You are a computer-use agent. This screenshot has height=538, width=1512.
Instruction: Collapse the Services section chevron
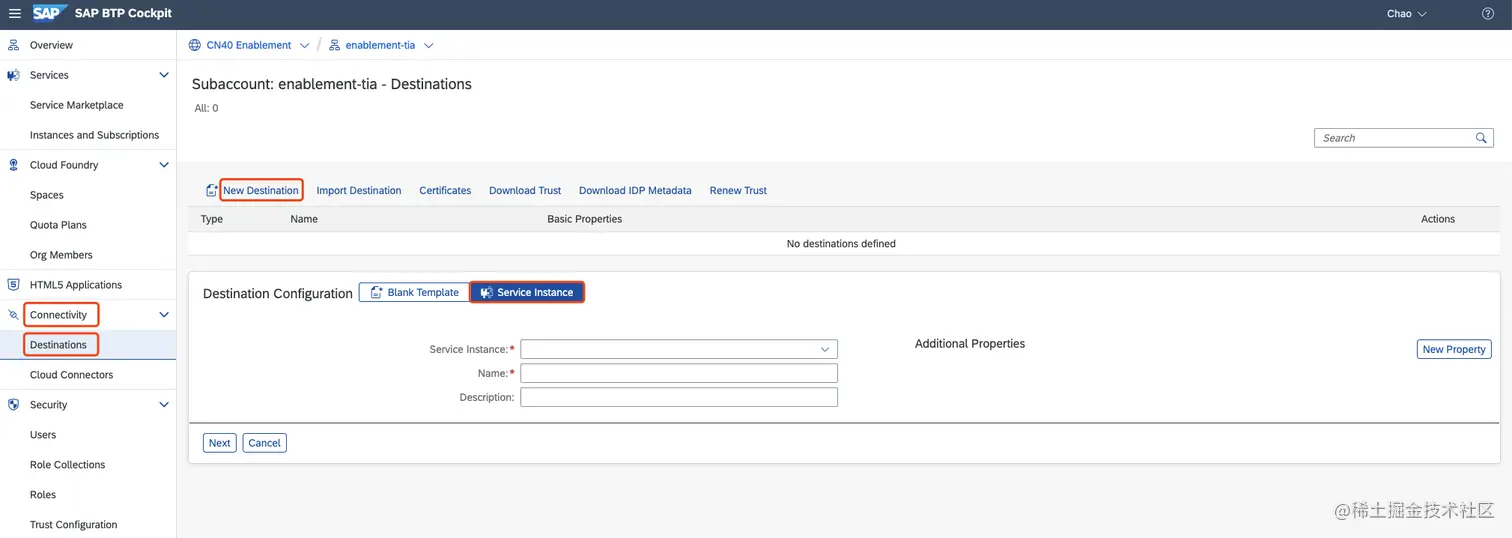coord(164,75)
